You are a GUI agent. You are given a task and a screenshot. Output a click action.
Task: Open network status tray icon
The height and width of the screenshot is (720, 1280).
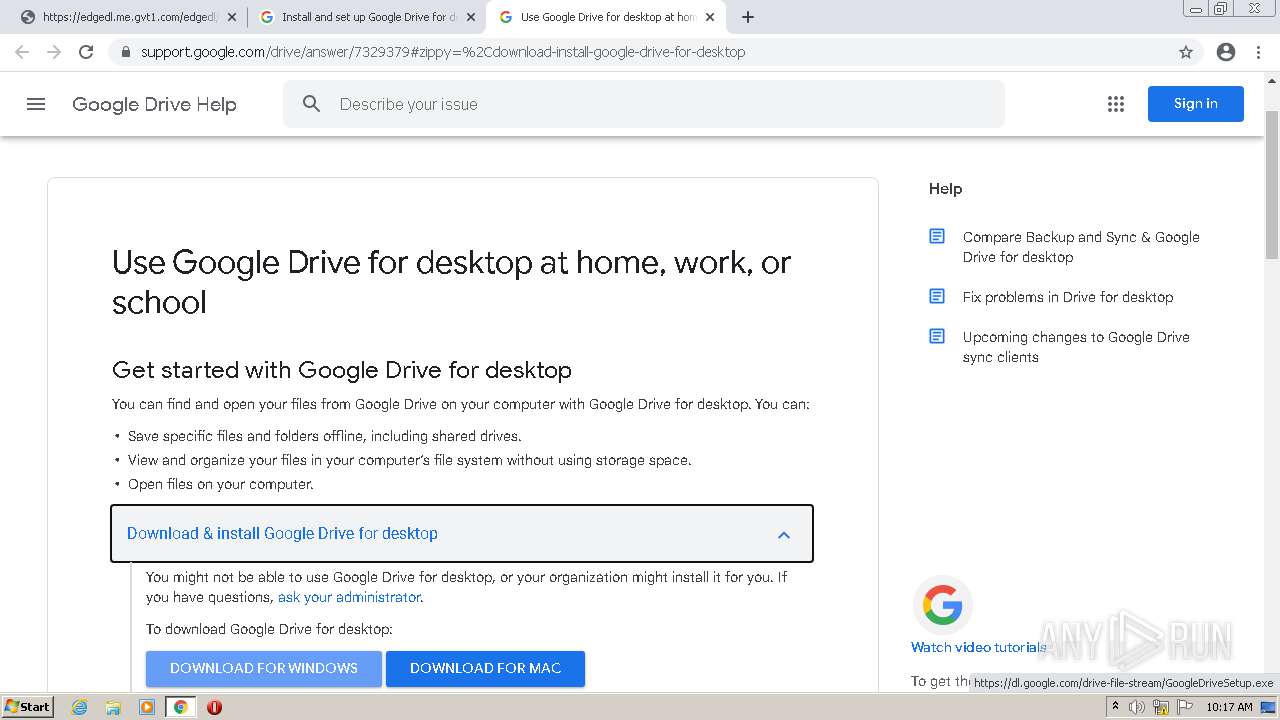click(1161, 707)
